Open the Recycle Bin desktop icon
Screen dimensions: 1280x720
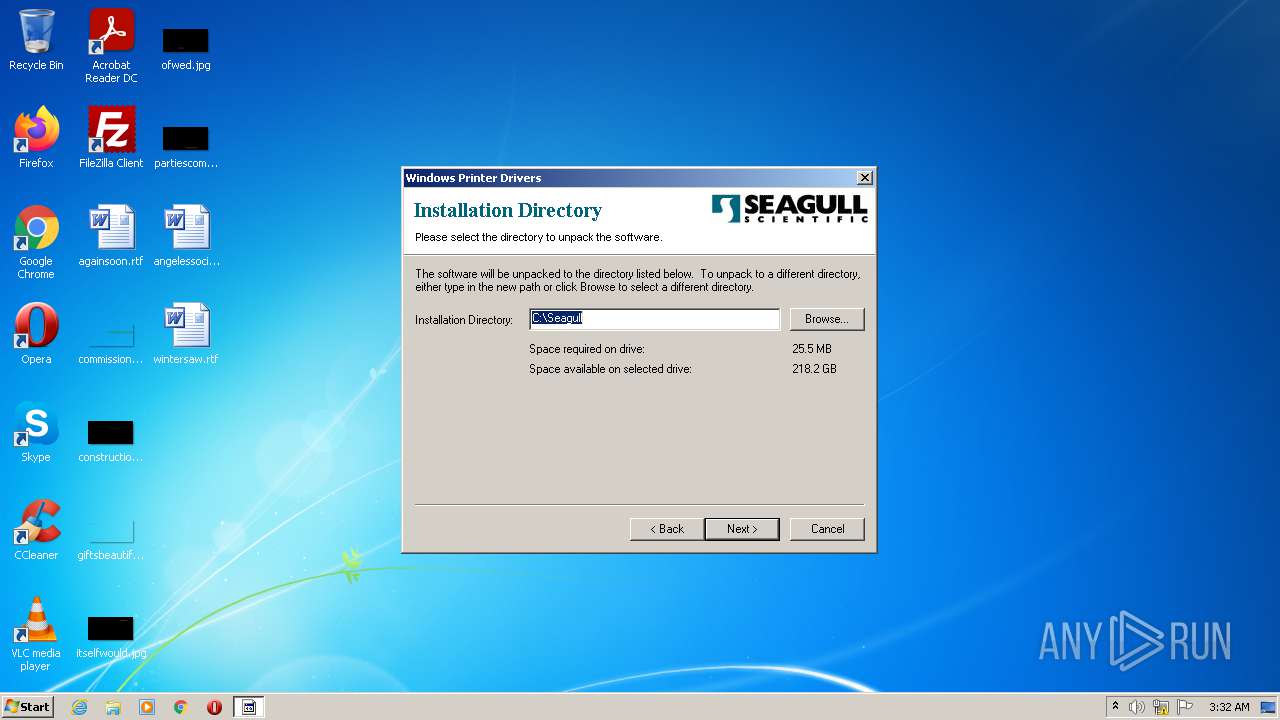(36, 40)
